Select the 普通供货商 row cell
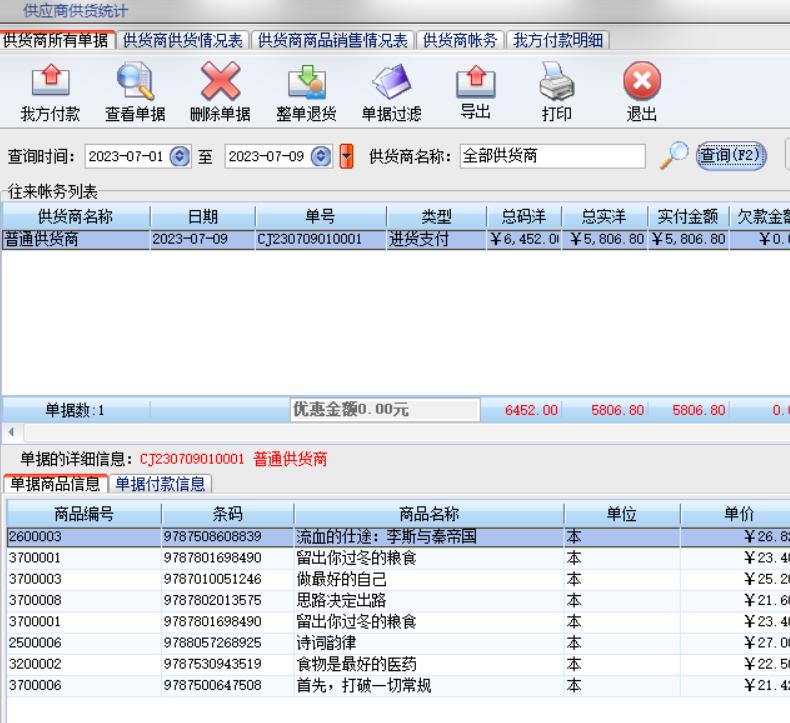 [76, 239]
